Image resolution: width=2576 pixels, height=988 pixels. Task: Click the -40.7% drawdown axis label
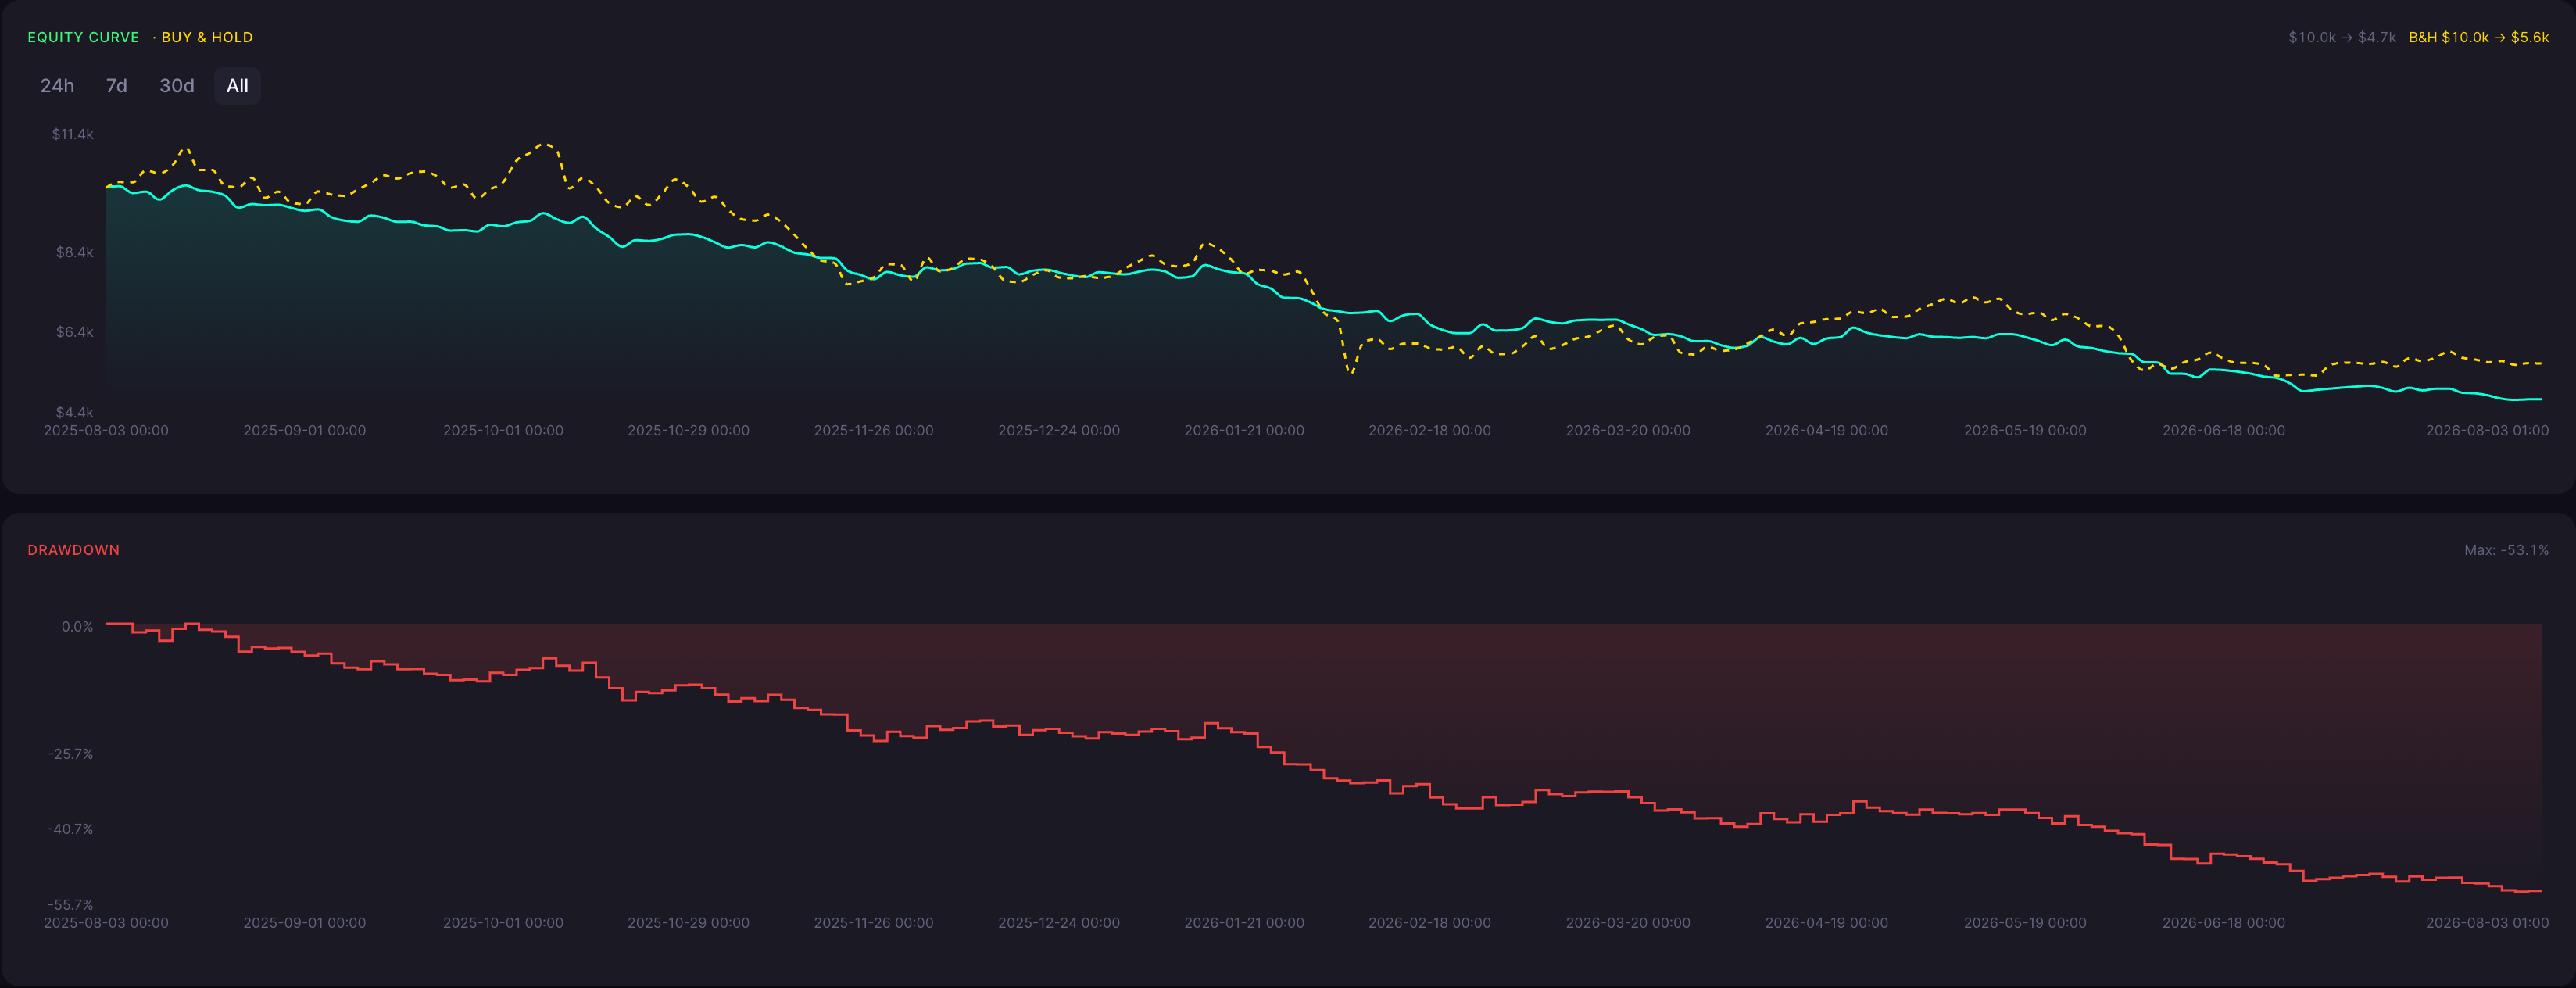(70, 829)
